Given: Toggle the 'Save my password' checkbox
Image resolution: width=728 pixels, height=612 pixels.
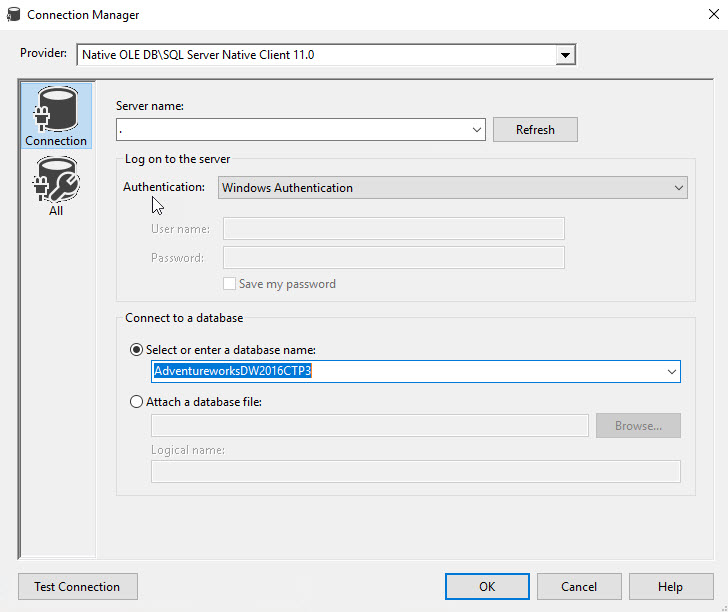Looking at the screenshot, I should pos(230,284).
